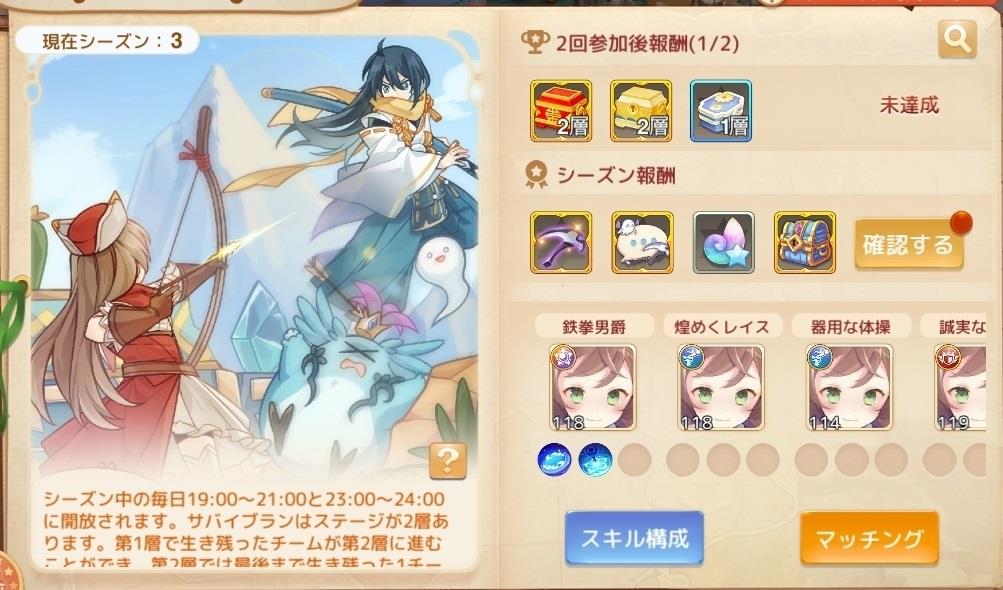Select the red treasure box 2層 reward
The image size is (1003, 590).
point(561,111)
